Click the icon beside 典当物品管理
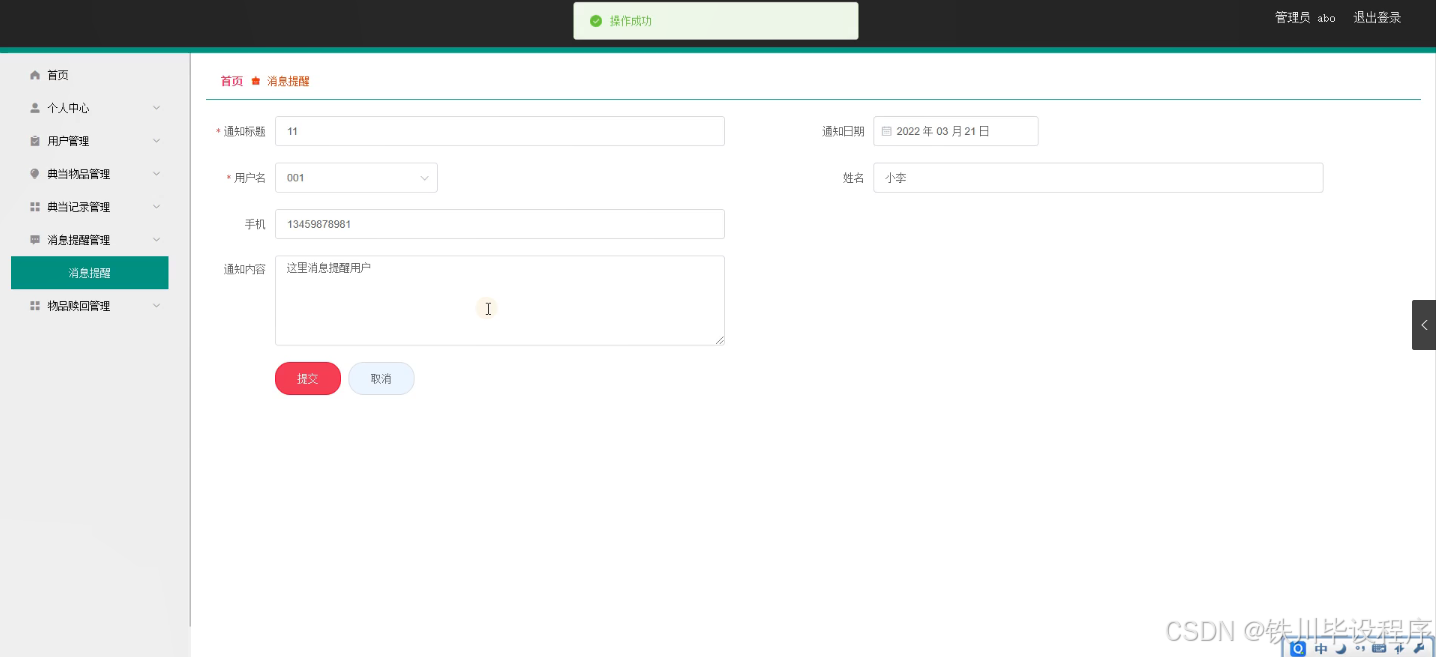The height and width of the screenshot is (657, 1436). [35, 174]
